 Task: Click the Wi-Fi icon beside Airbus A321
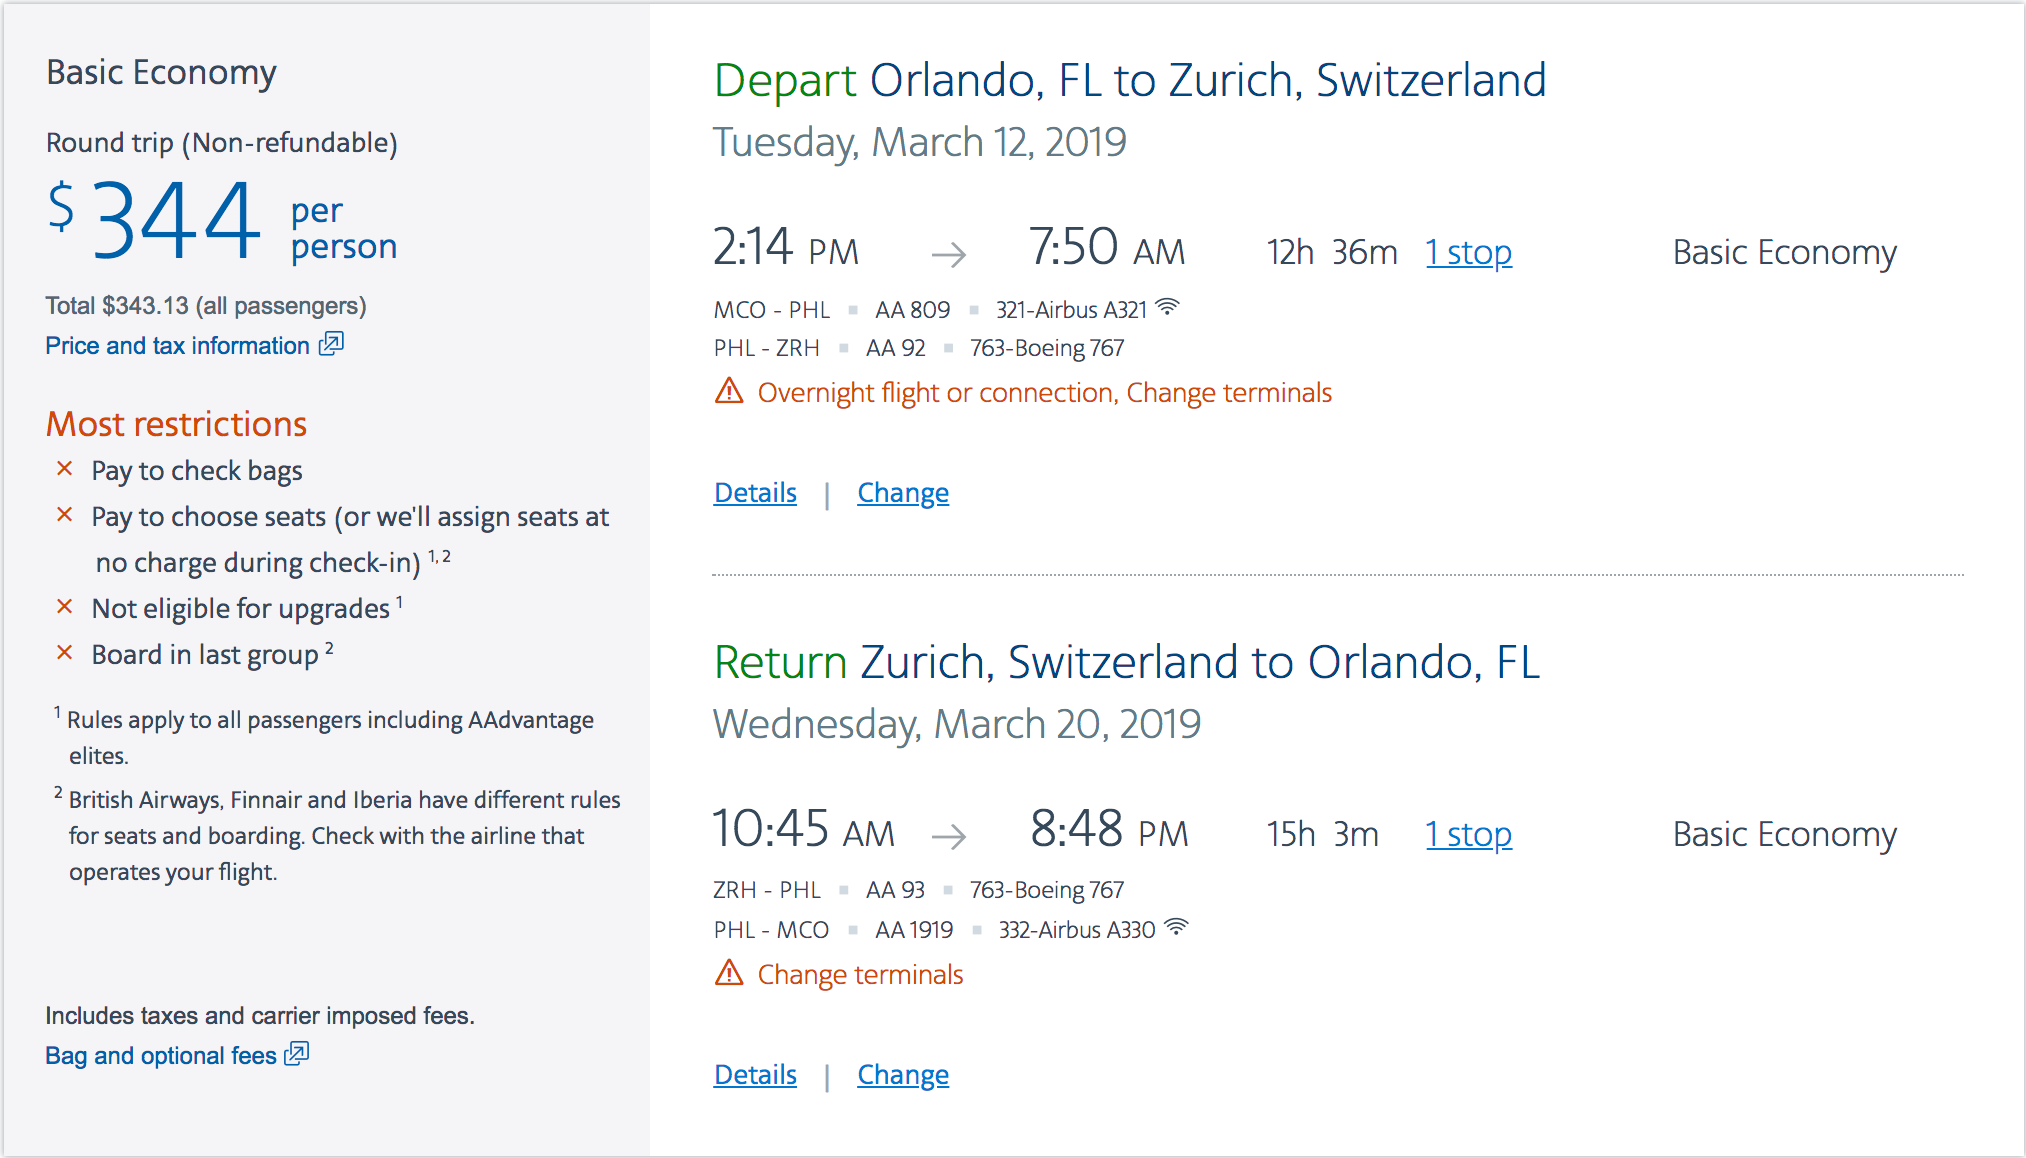(1167, 307)
